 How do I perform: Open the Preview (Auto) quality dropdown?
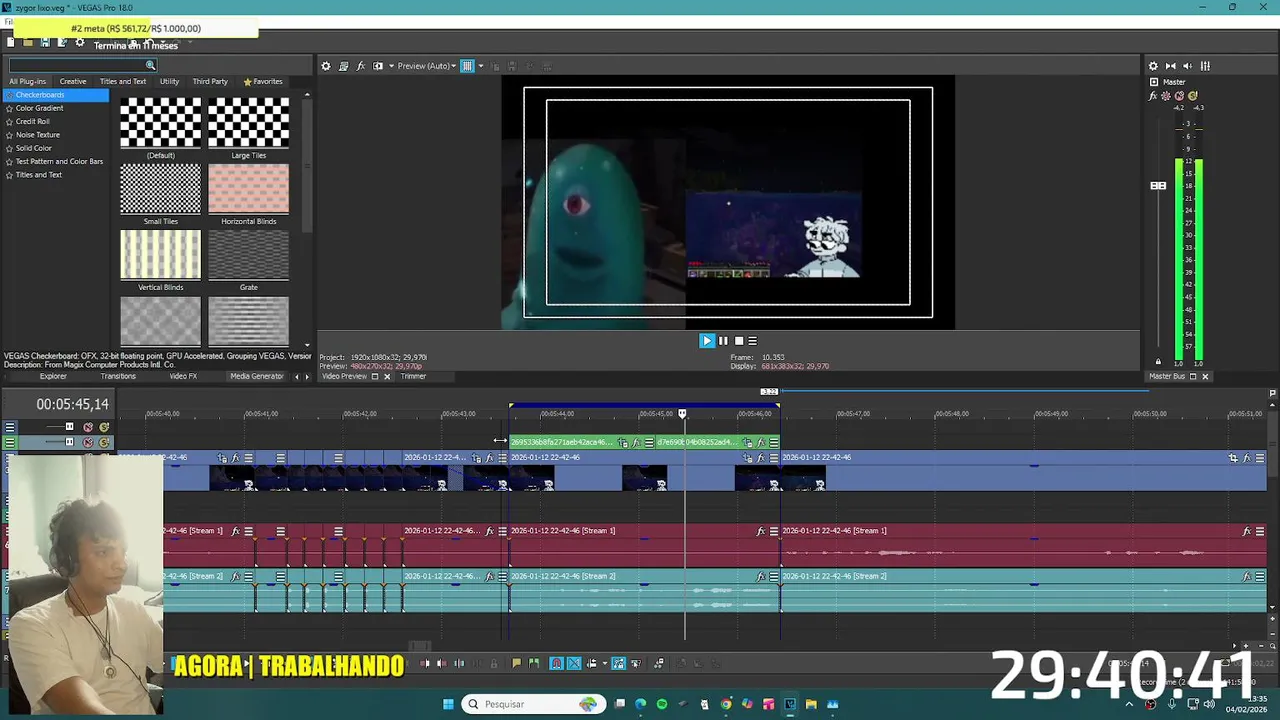click(x=427, y=66)
